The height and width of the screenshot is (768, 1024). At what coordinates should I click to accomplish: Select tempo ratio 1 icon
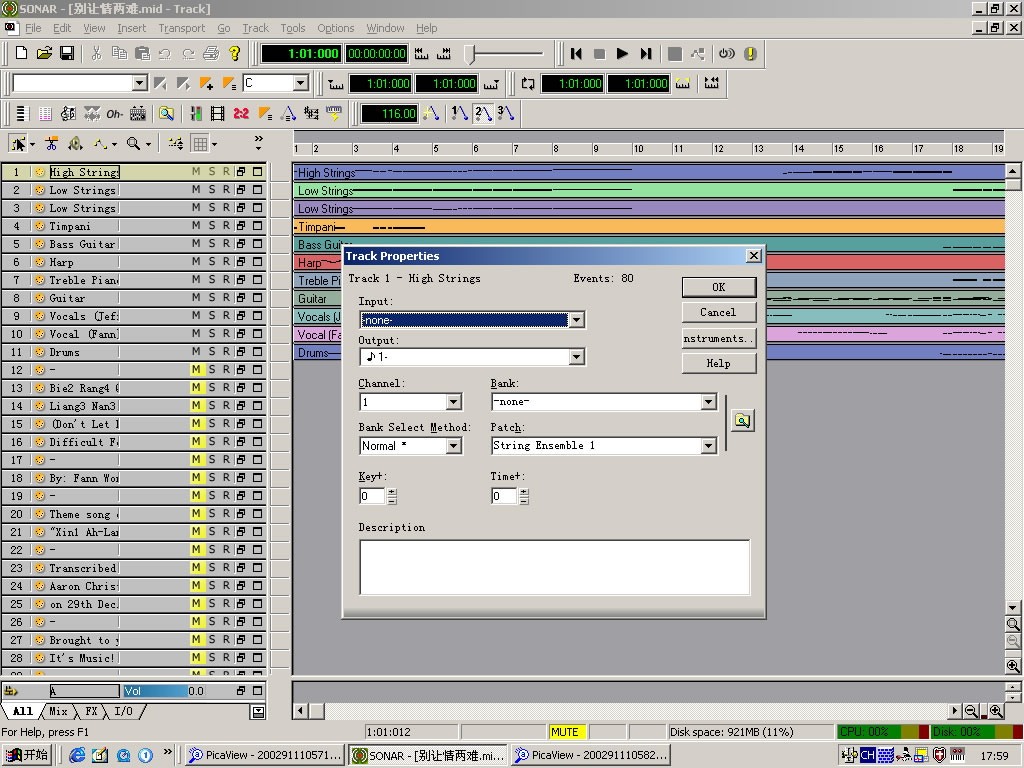tap(460, 114)
